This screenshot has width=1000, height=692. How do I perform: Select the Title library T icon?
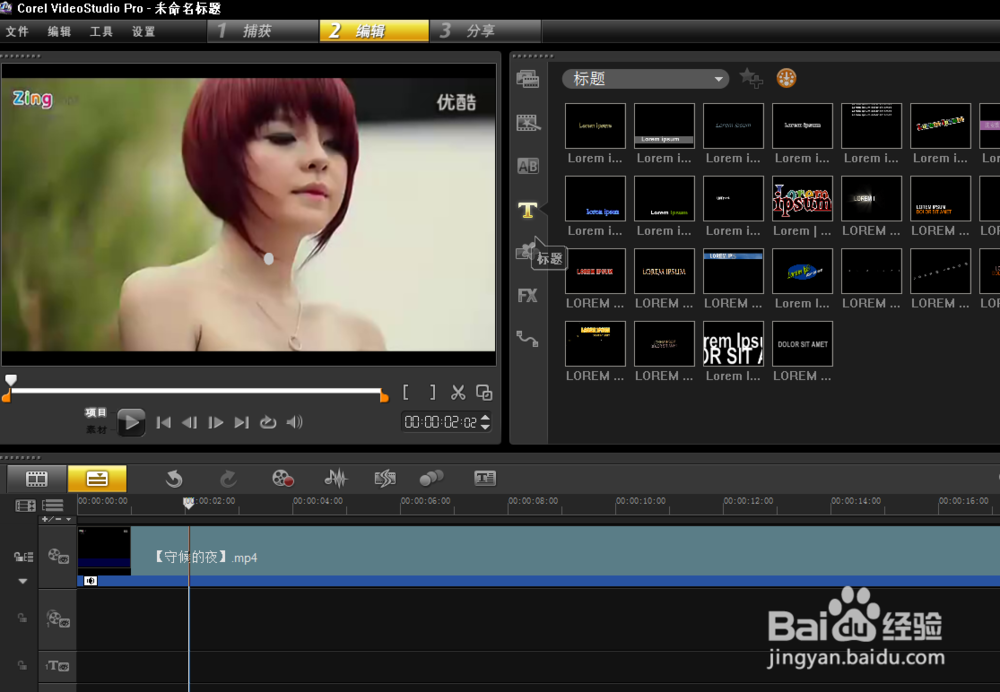tap(527, 209)
